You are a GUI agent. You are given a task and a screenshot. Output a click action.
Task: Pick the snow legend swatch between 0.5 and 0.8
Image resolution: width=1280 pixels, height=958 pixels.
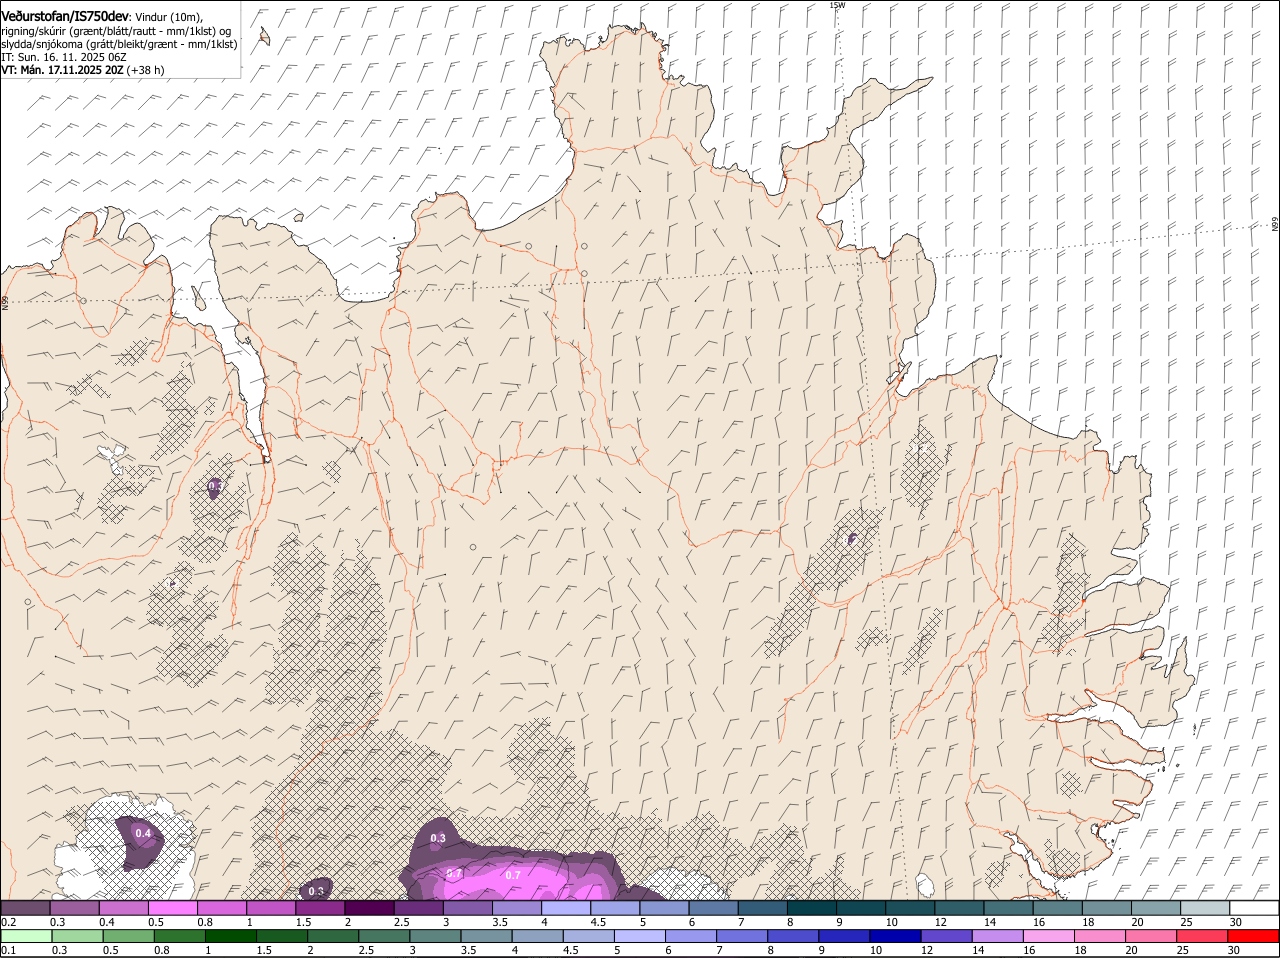(x=172, y=908)
